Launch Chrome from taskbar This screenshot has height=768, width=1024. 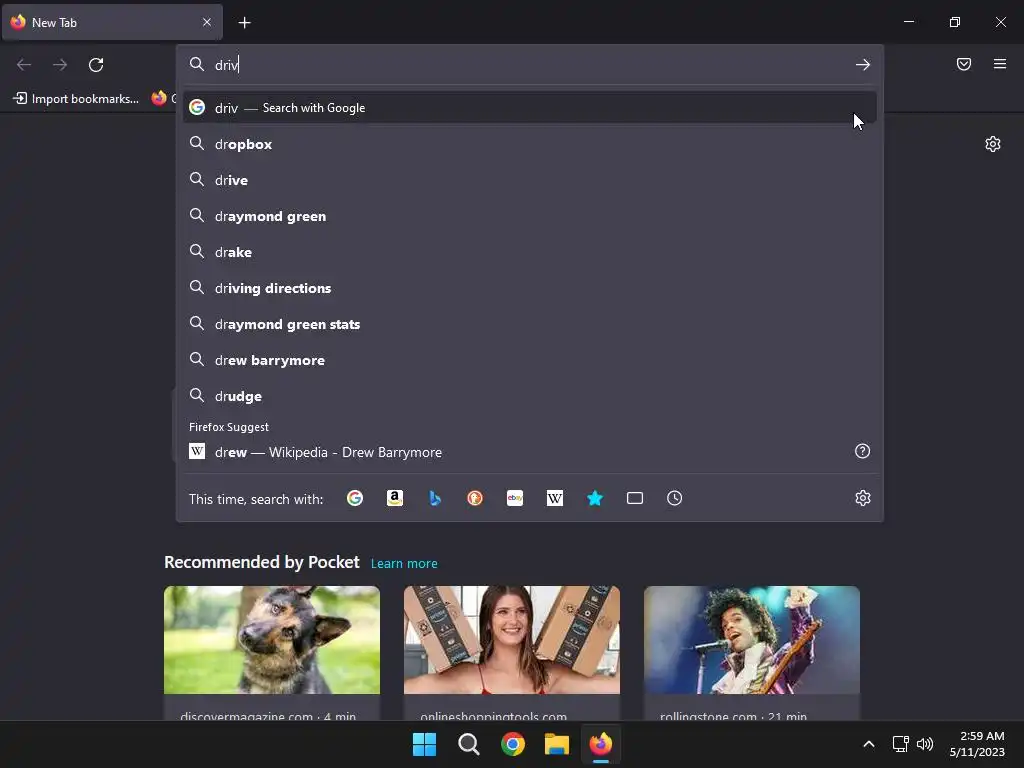[x=513, y=744]
